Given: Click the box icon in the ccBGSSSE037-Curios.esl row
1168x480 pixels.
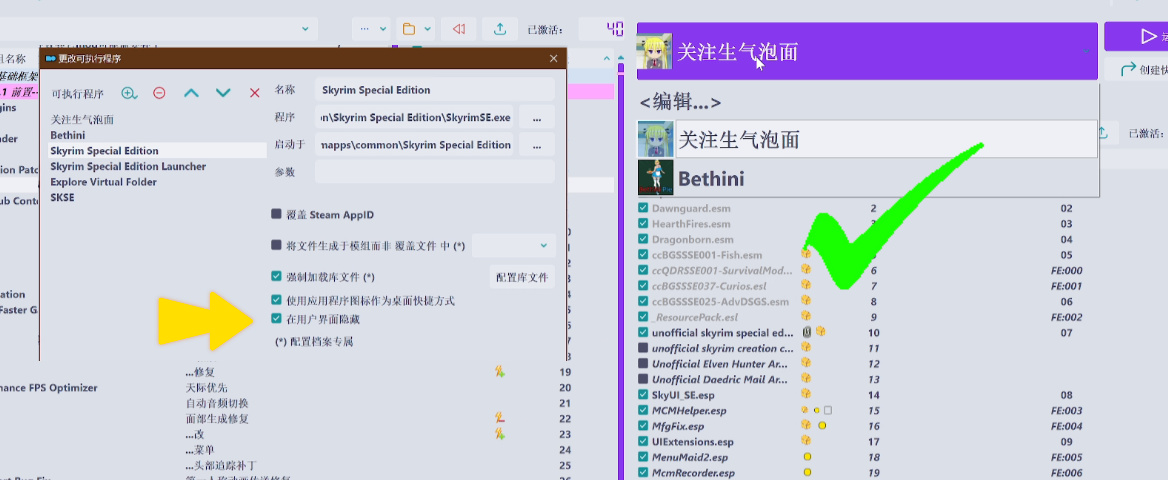Looking at the screenshot, I should pyautogui.click(x=805, y=285).
